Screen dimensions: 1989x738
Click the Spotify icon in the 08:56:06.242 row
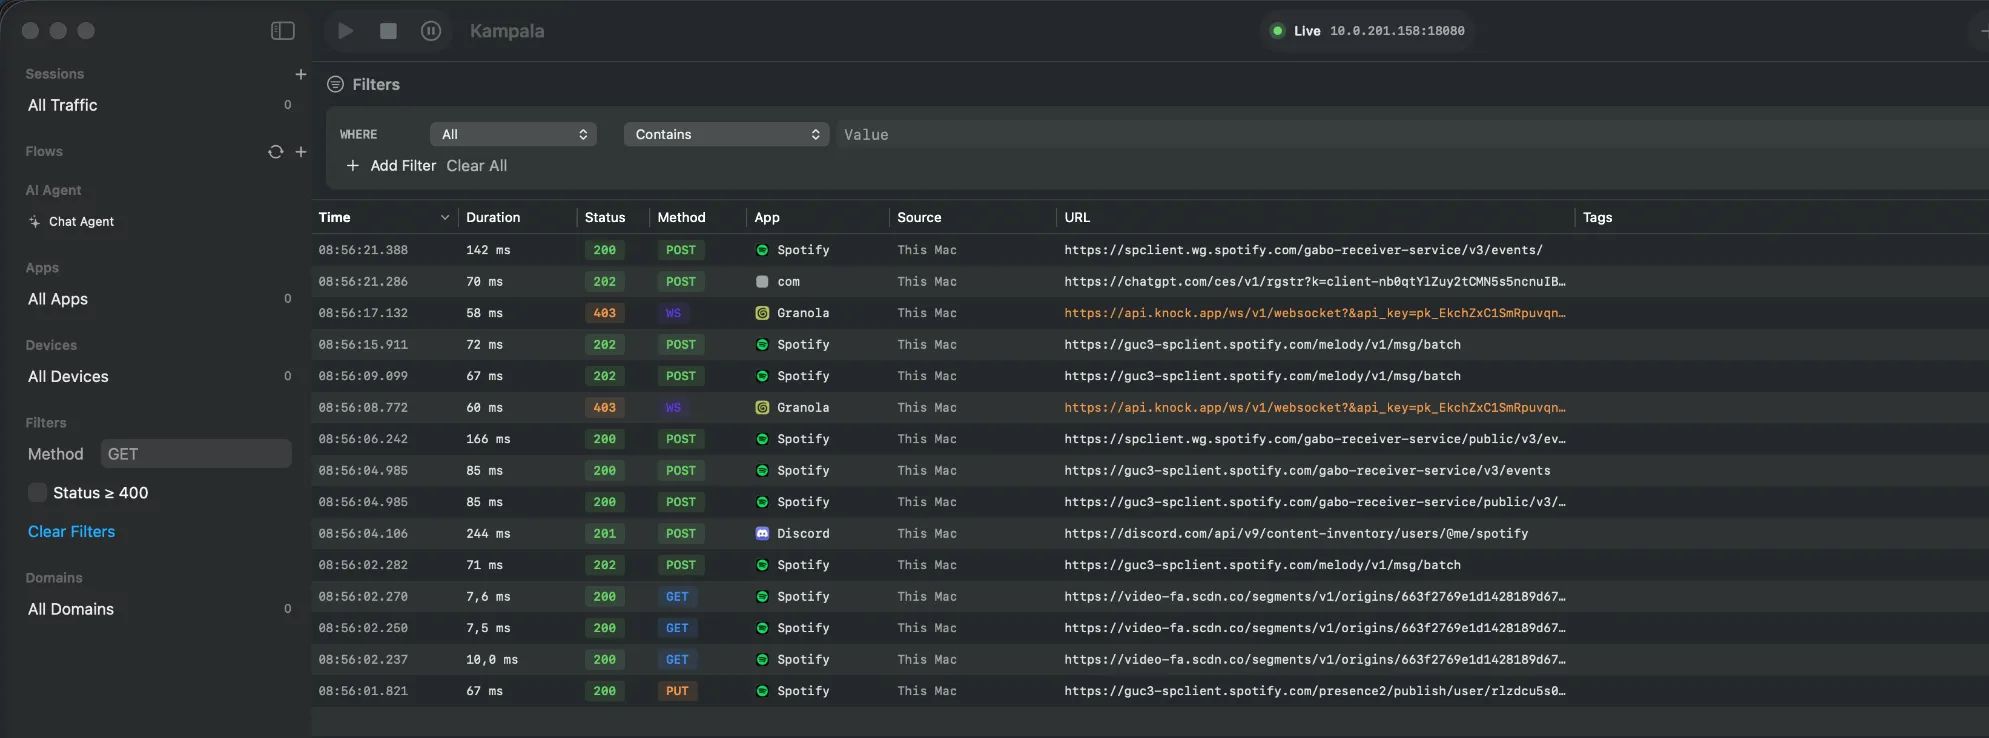(762, 439)
